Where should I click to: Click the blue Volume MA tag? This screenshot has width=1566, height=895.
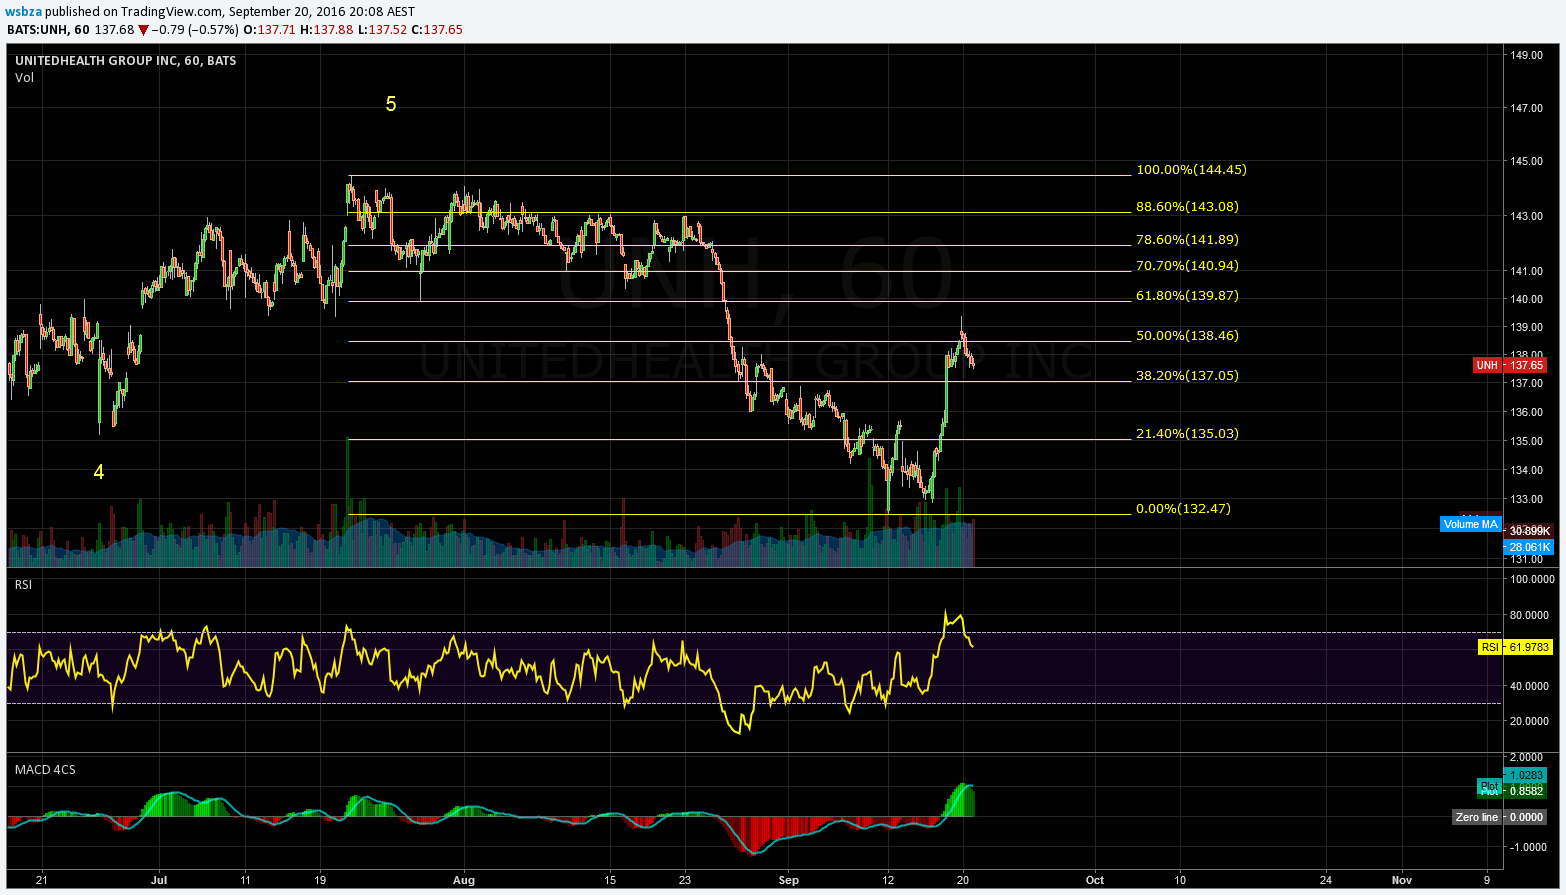coord(1470,524)
